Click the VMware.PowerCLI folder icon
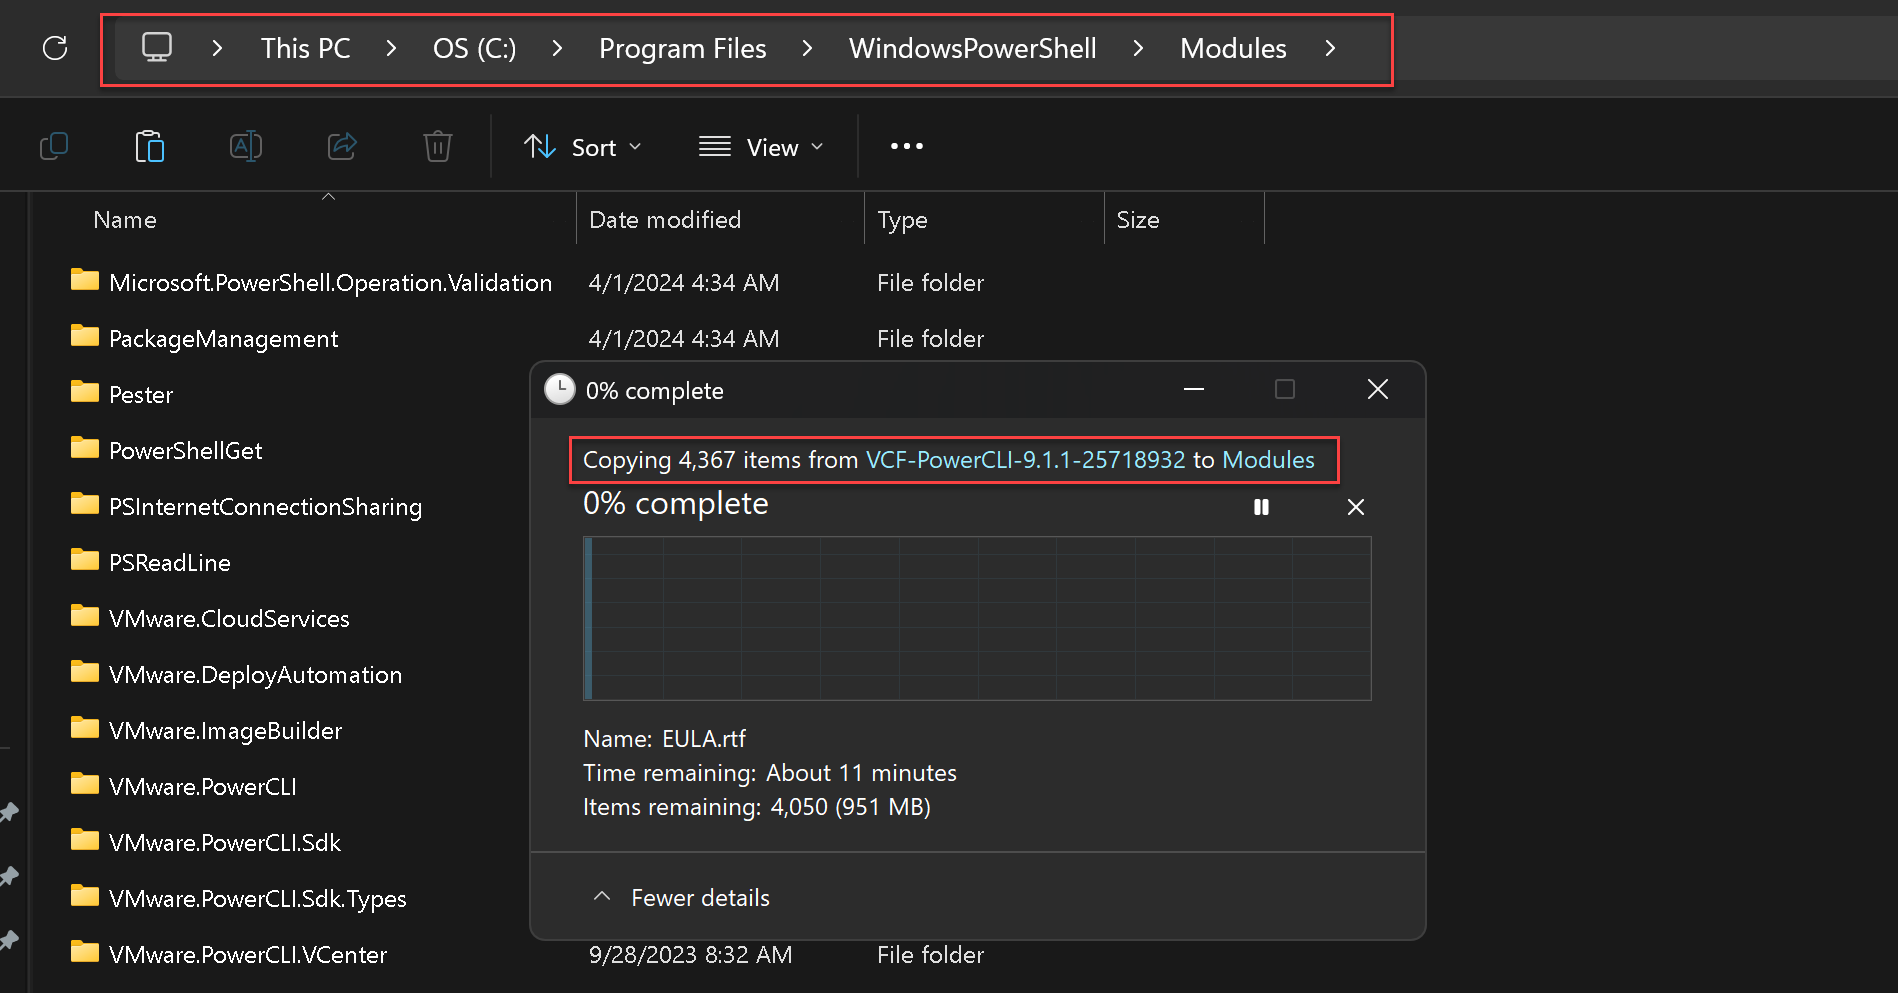 click(x=85, y=784)
